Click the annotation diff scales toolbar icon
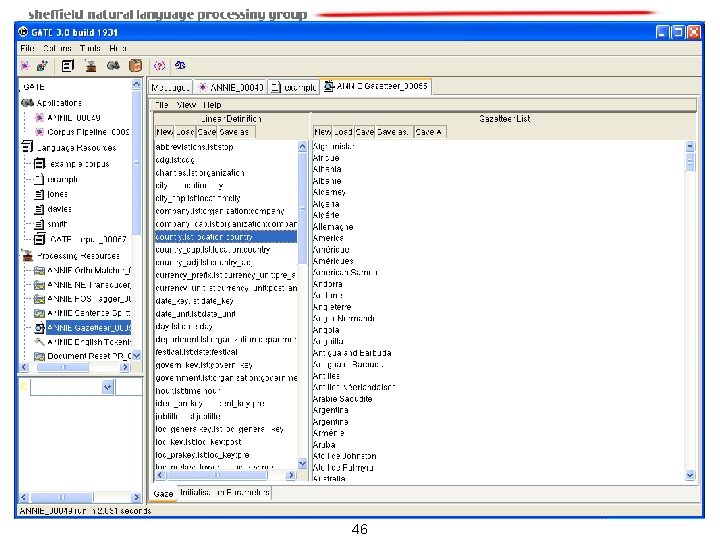The width and height of the screenshot is (720, 540). pos(180,66)
